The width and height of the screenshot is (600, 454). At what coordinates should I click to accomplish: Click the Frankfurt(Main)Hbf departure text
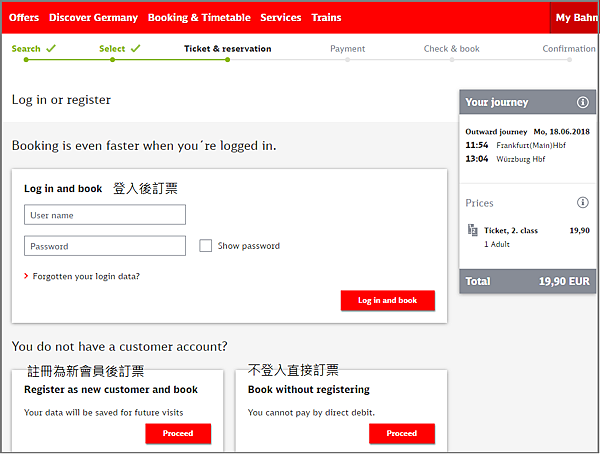531,145
